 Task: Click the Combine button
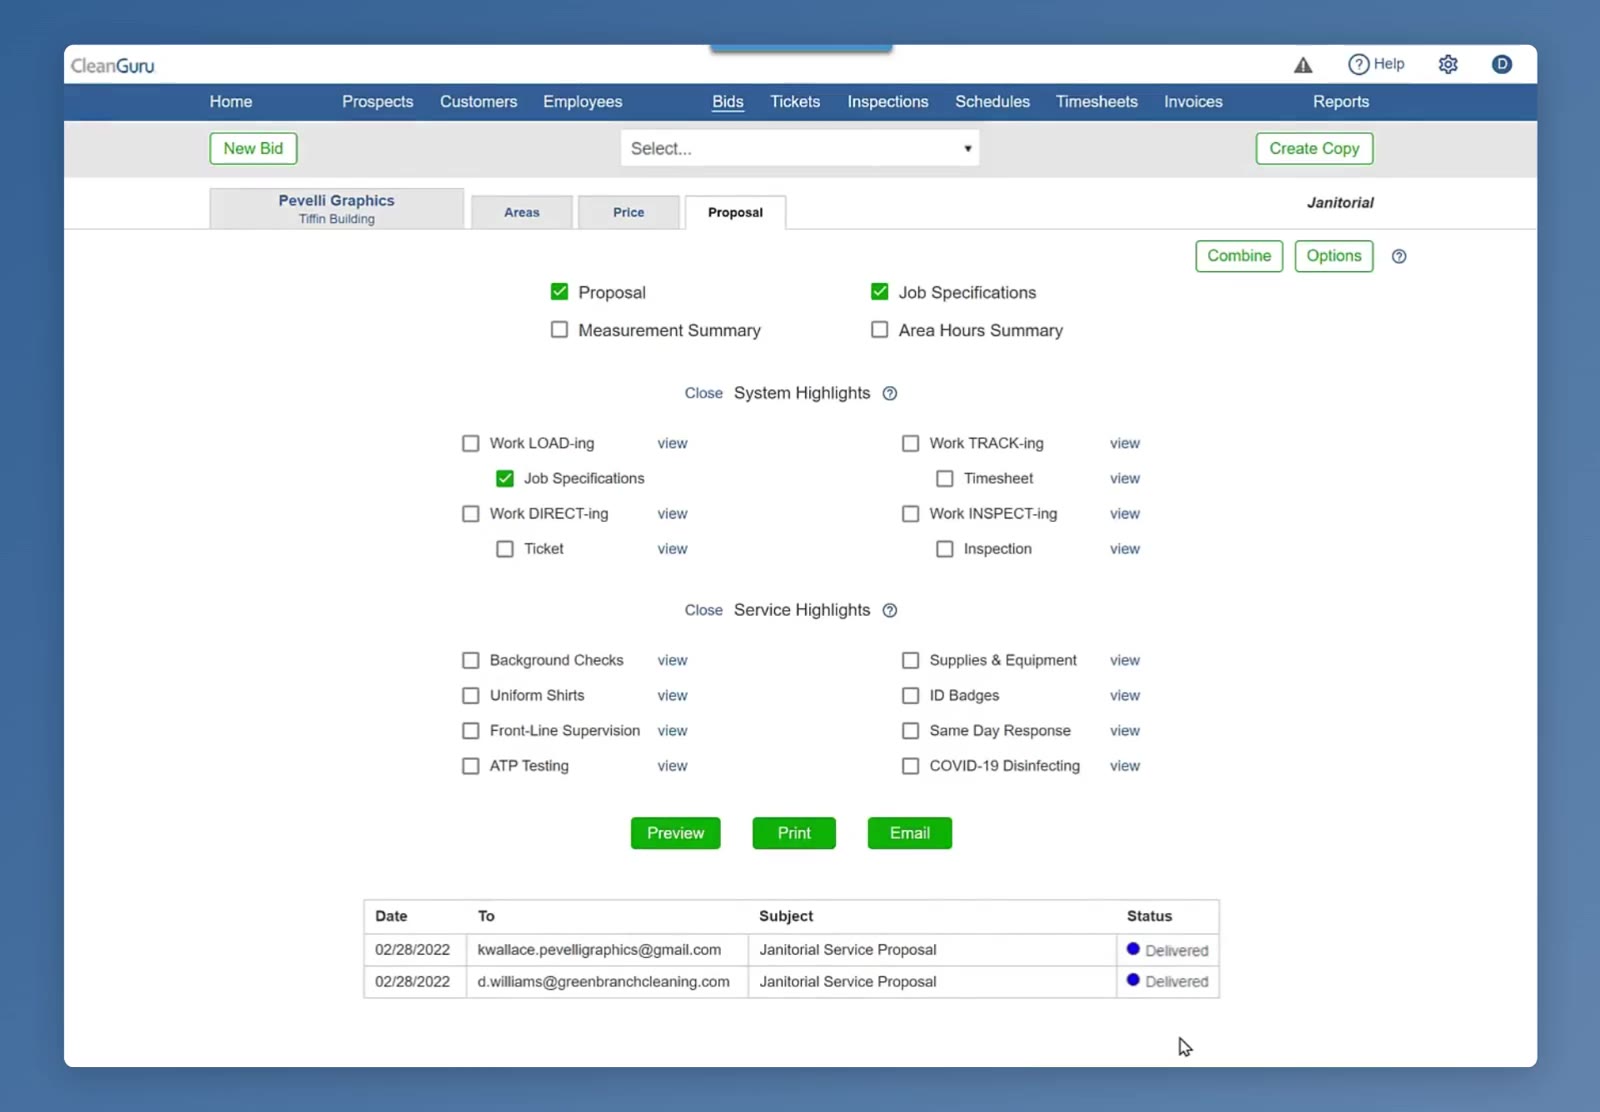(1239, 256)
